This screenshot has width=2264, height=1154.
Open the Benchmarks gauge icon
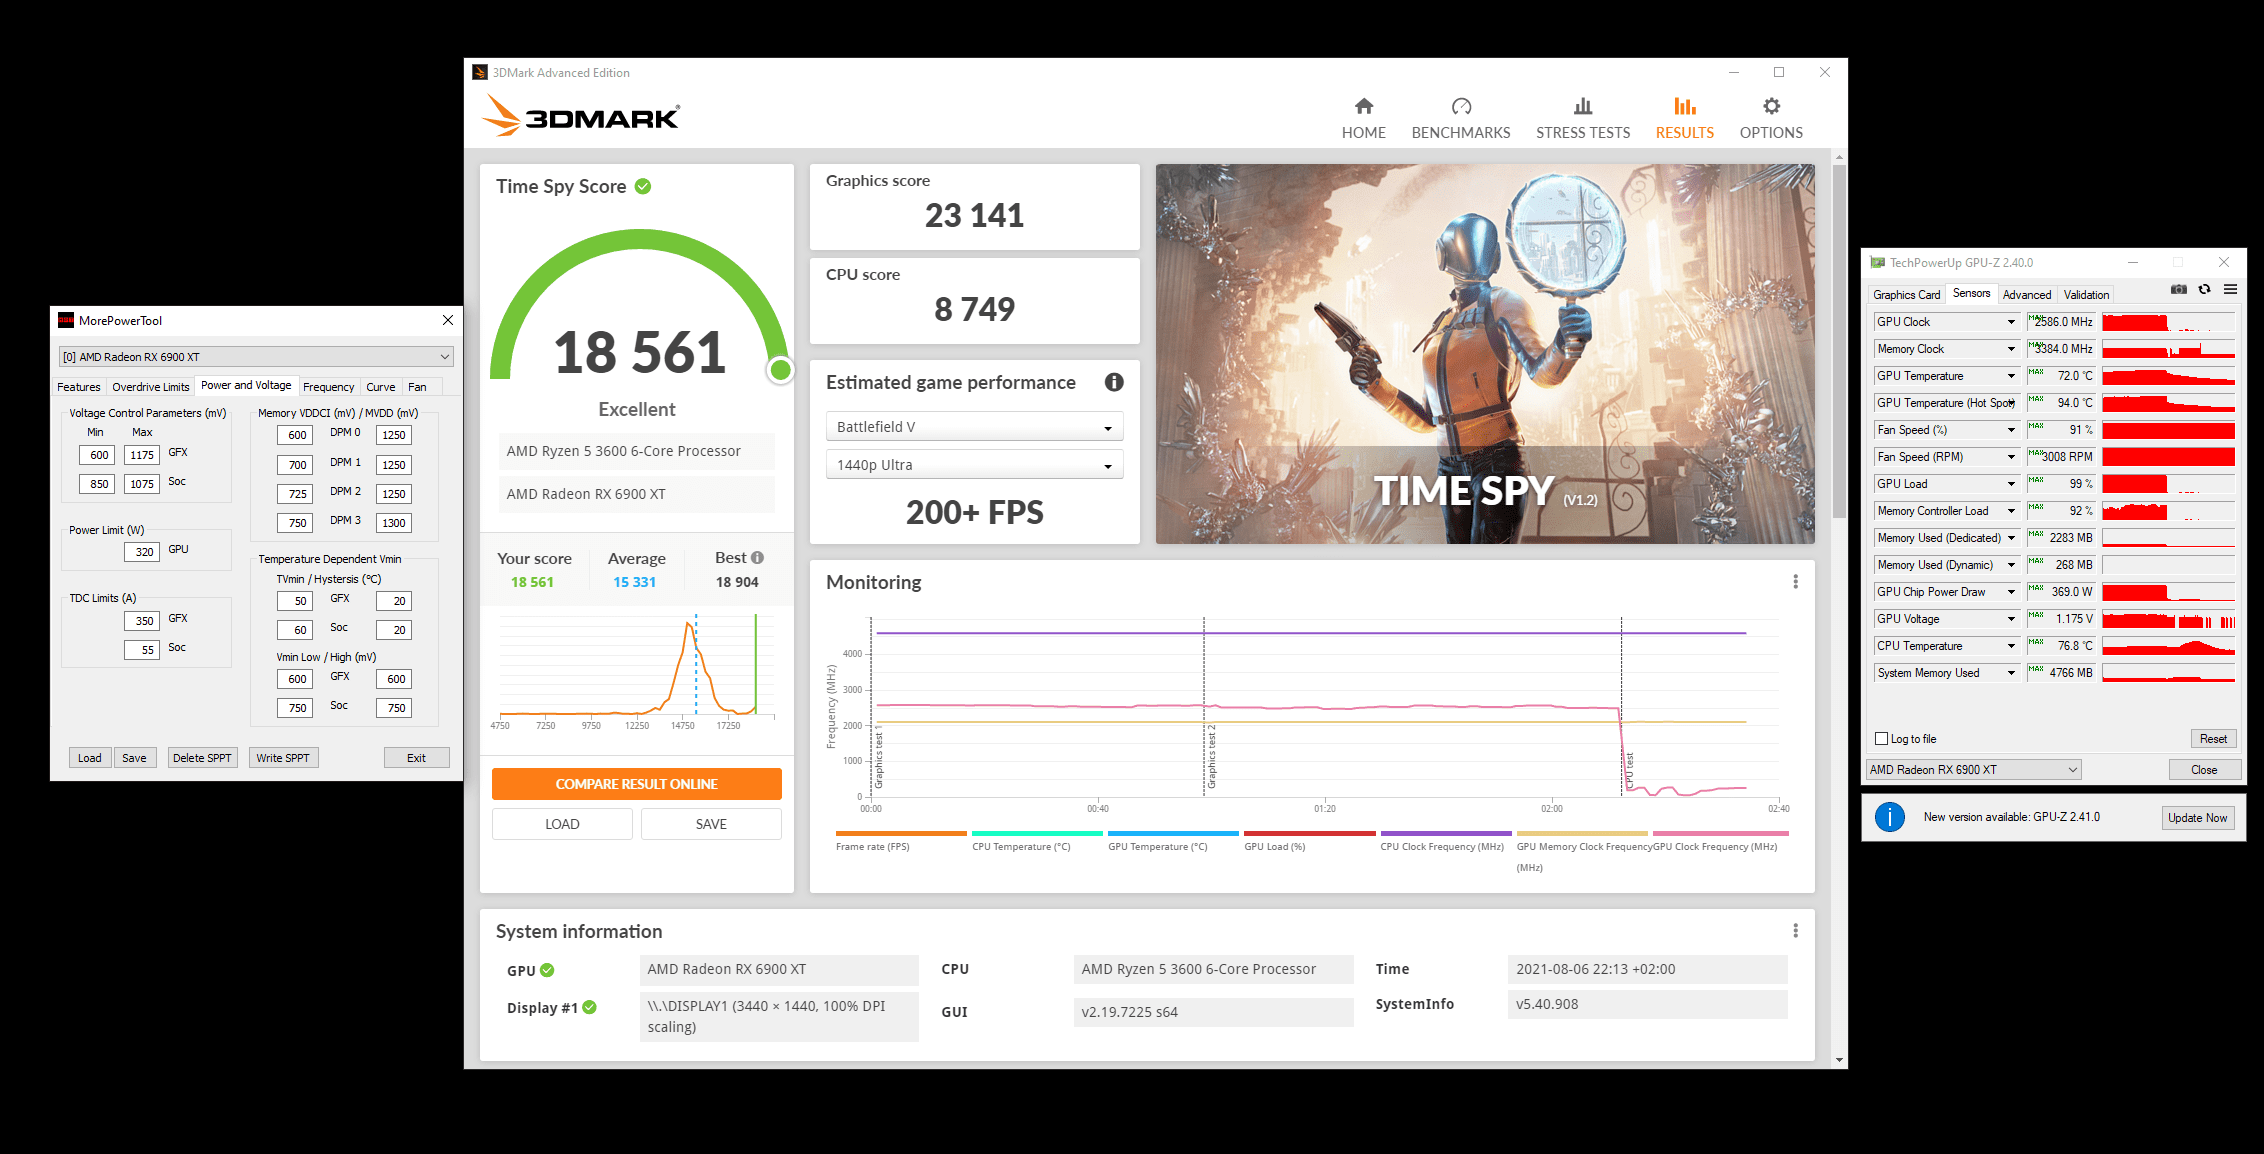tap(1460, 107)
